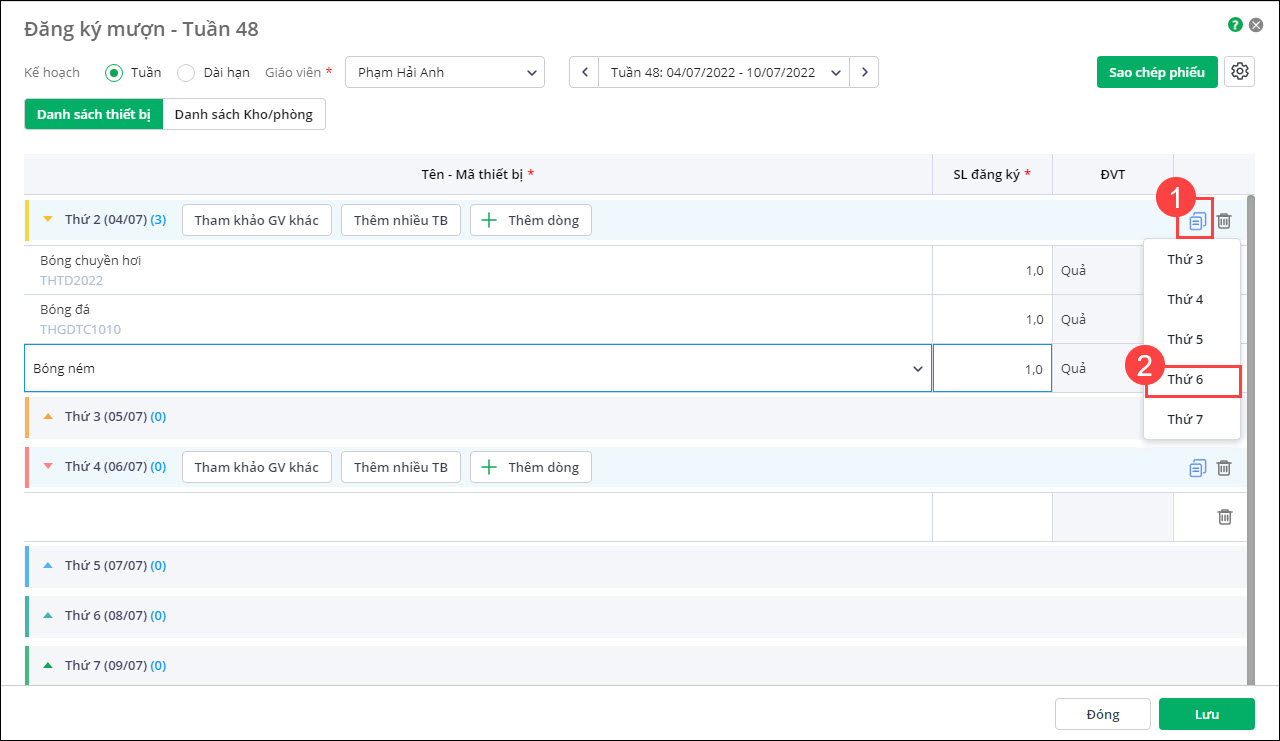The width and height of the screenshot is (1280, 741).
Task: Choose Thứ 7 in the copy menu
Action: click(x=1192, y=420)
